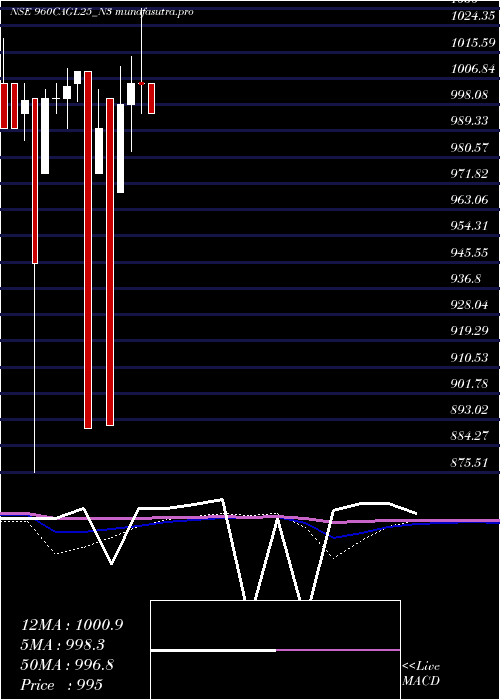Click the 910.53 price axis label

pyautogui.click(x=469, y=358)
